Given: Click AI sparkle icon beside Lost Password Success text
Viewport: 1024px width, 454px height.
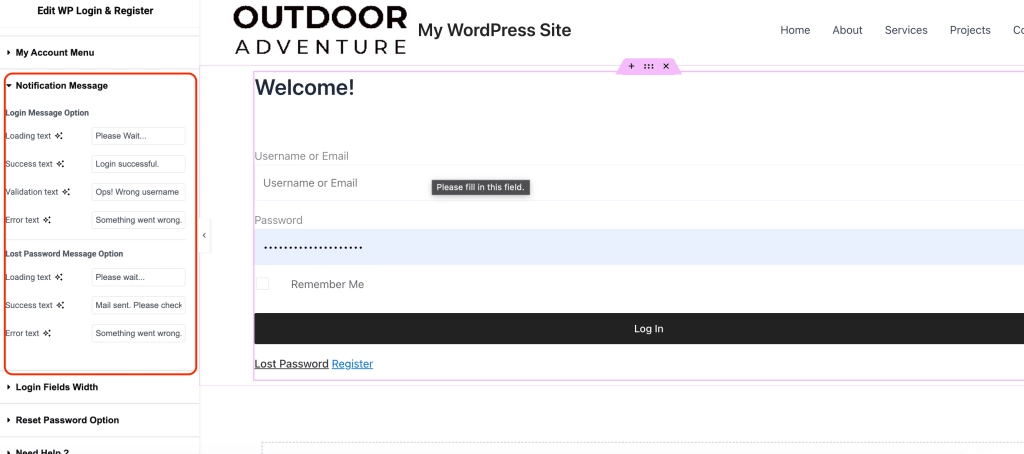Looking at the screenshot, I should pos(61,306).
